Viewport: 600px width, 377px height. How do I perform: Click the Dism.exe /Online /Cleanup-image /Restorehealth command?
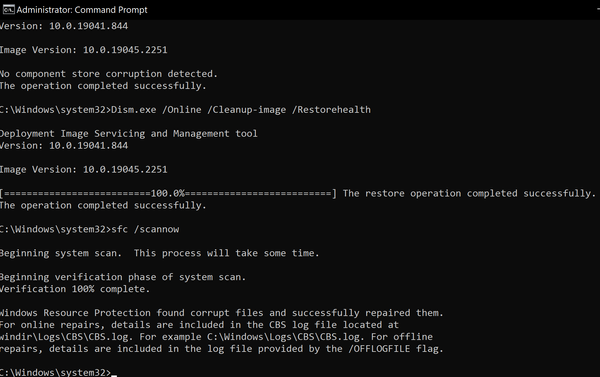(x=241, y=110)
